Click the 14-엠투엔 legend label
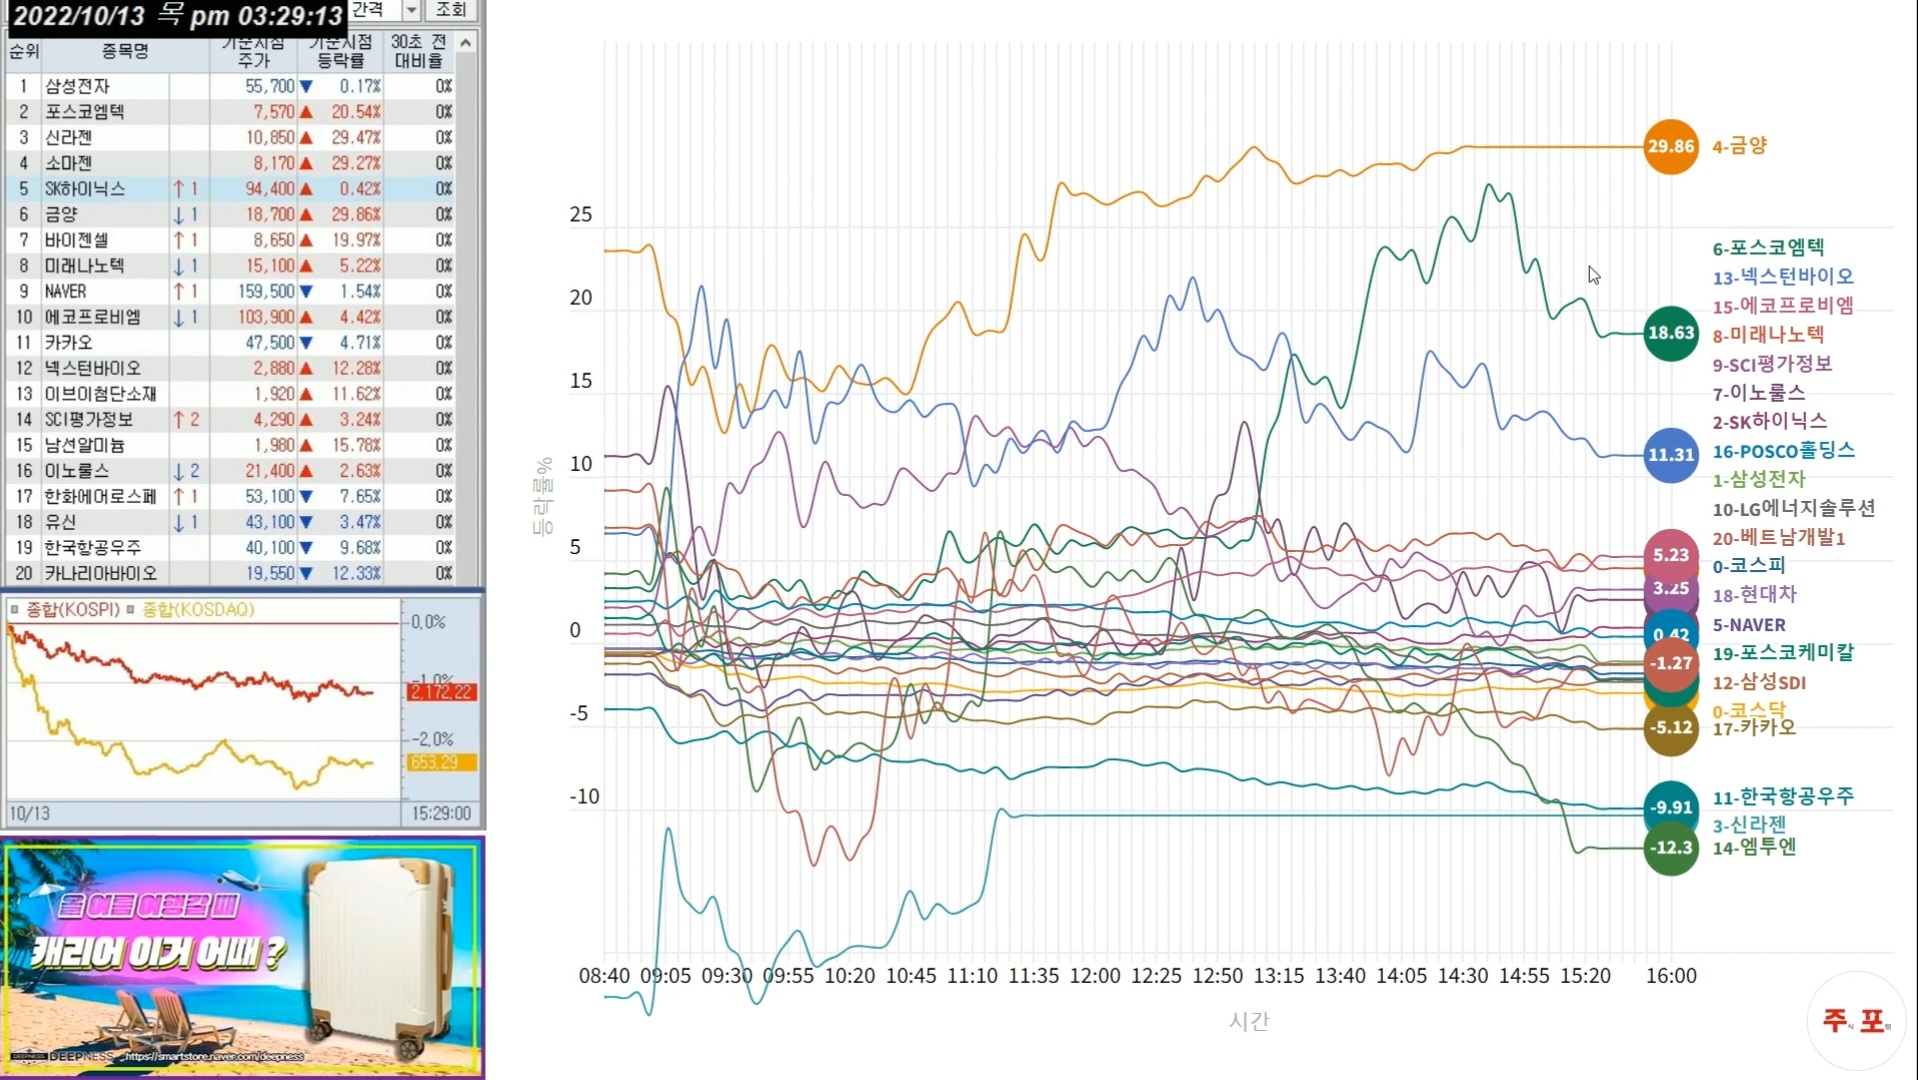The image size is (1918, 1080). pos(1754,847)
